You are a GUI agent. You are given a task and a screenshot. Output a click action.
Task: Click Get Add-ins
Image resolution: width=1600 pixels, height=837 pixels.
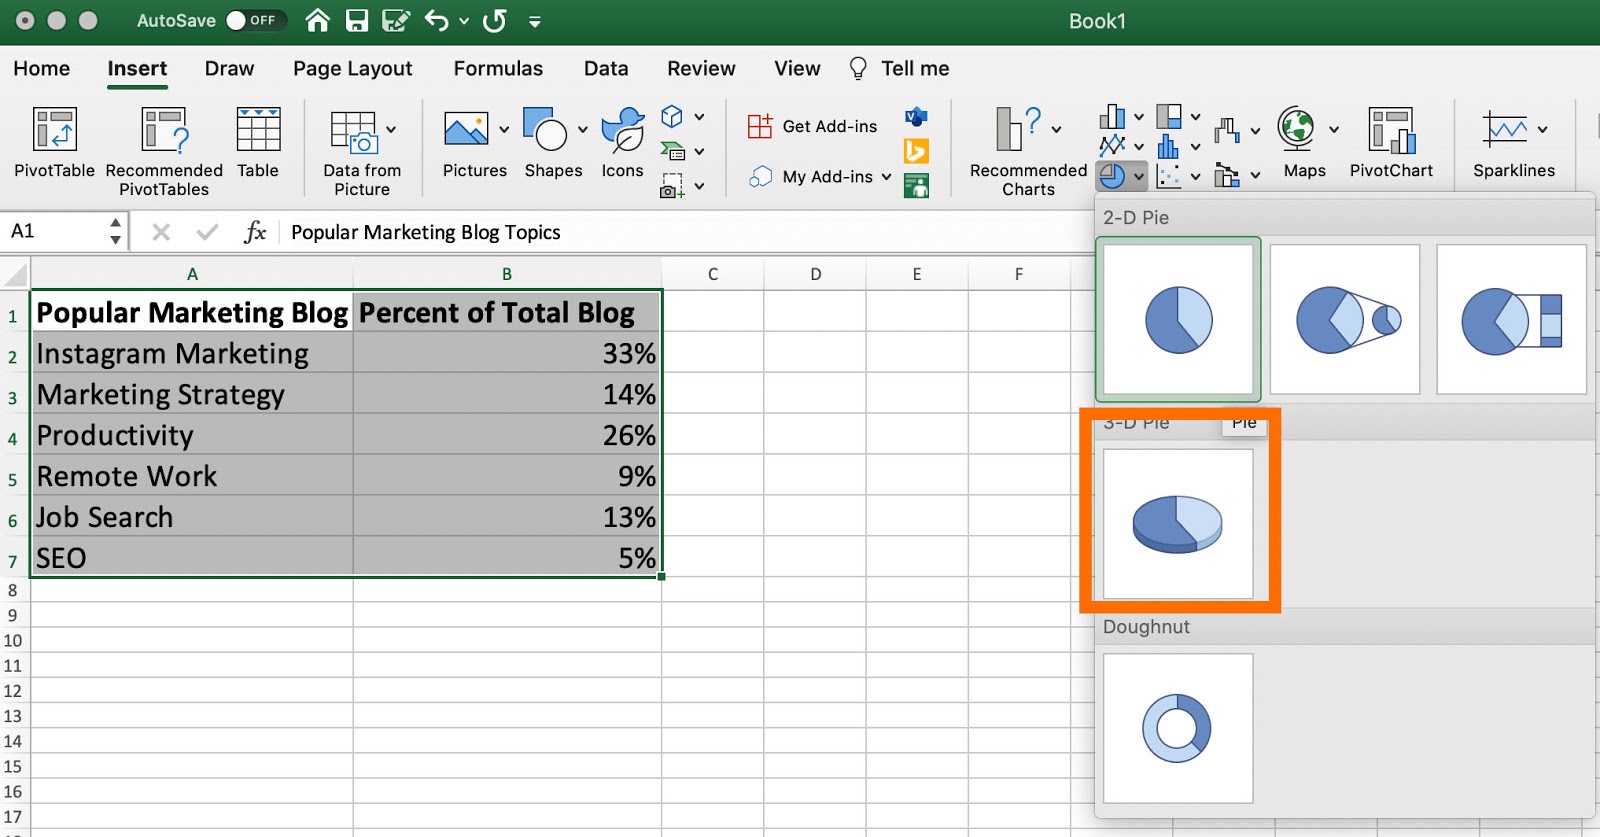[812, 126]
